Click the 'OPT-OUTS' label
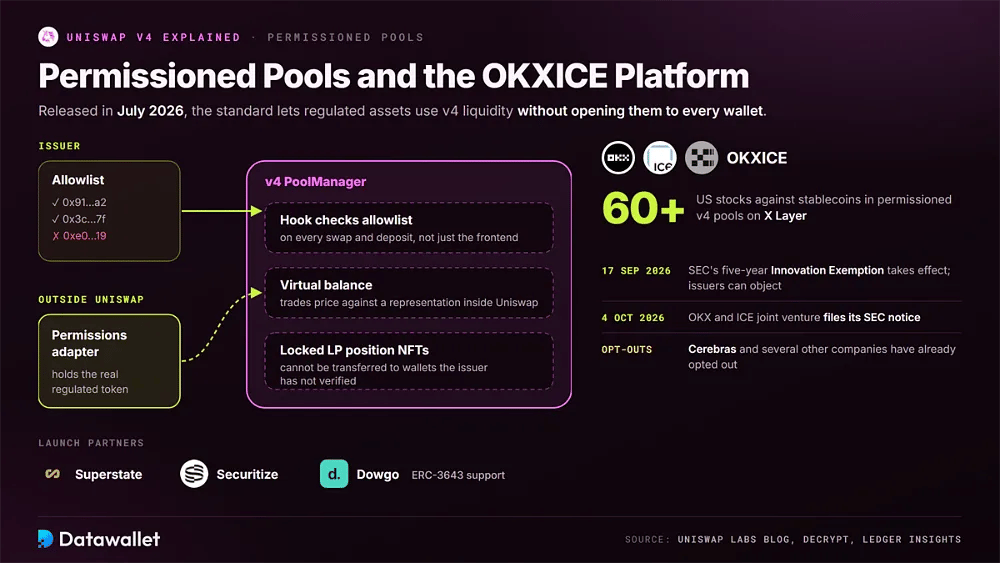The height and width of the screenshot is (563, 1000). [x=627, y=349]
